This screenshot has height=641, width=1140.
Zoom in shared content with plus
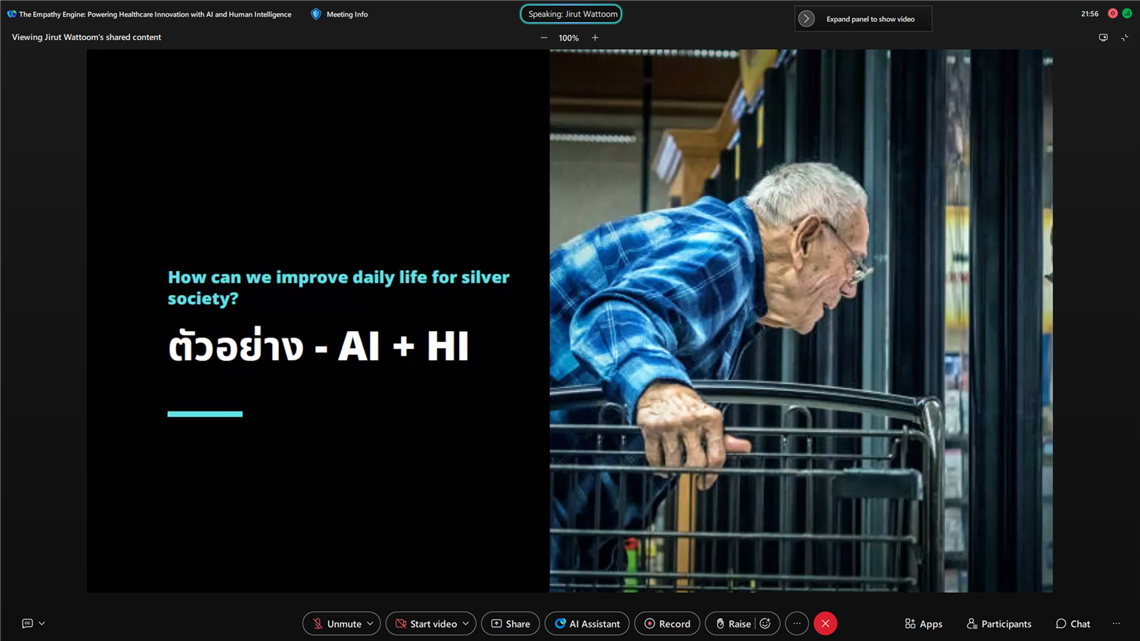(595, 38)
